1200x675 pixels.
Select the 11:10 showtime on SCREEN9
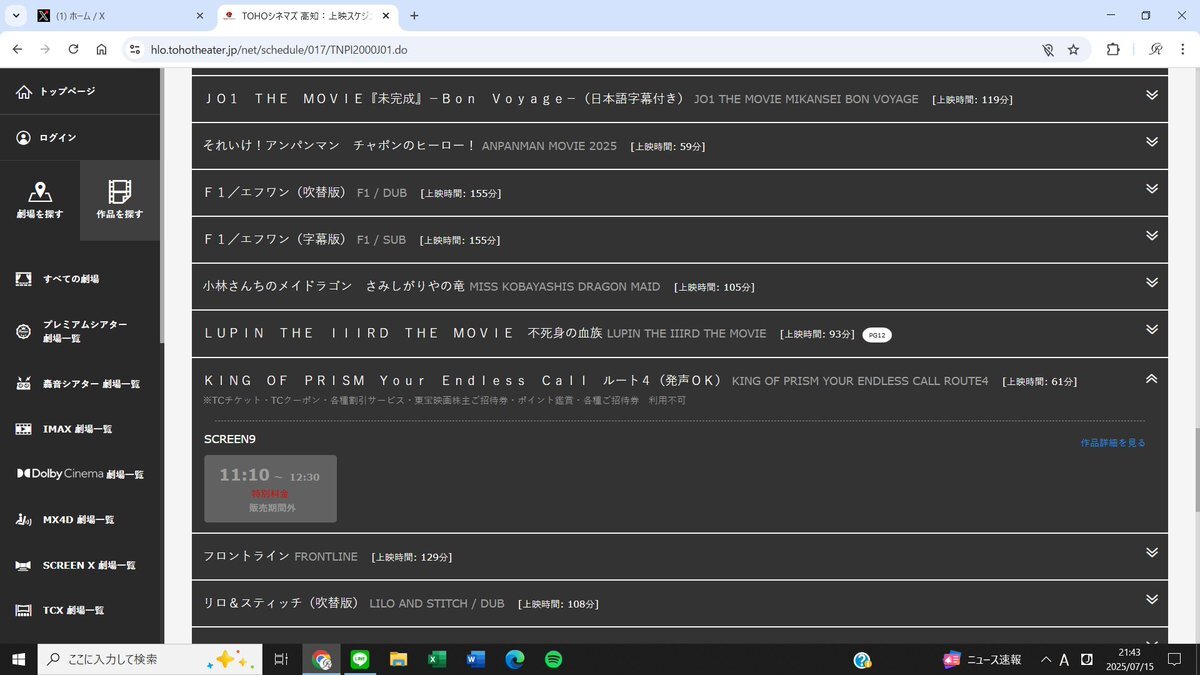[x=270, y=489]
